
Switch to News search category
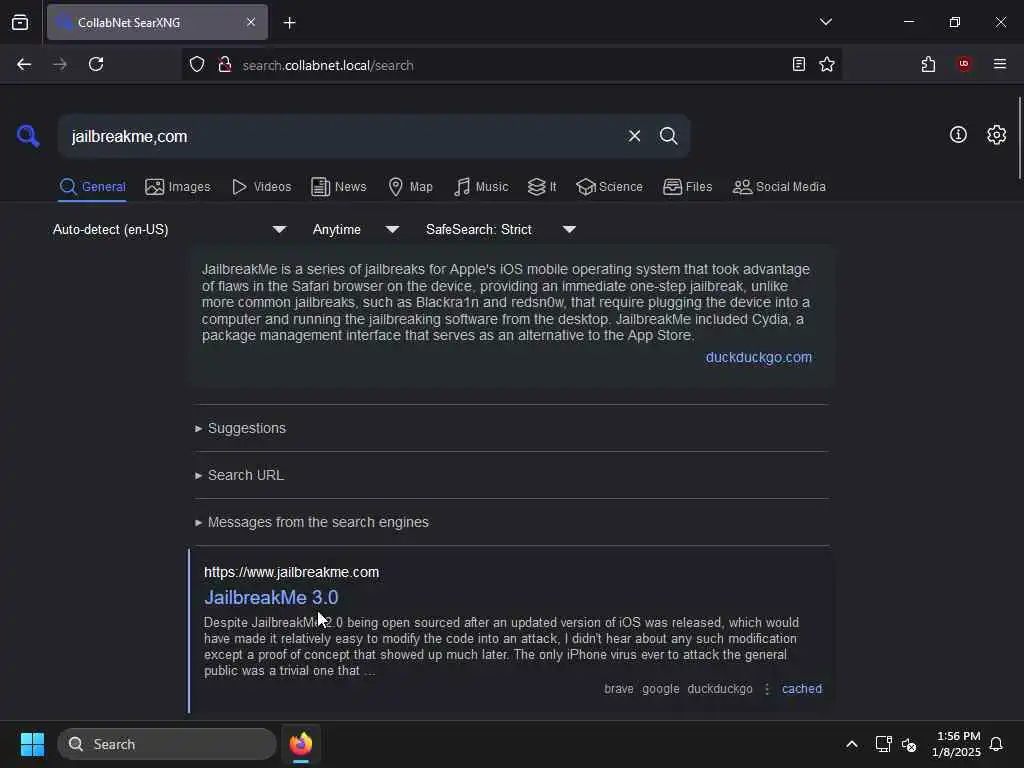339,187
